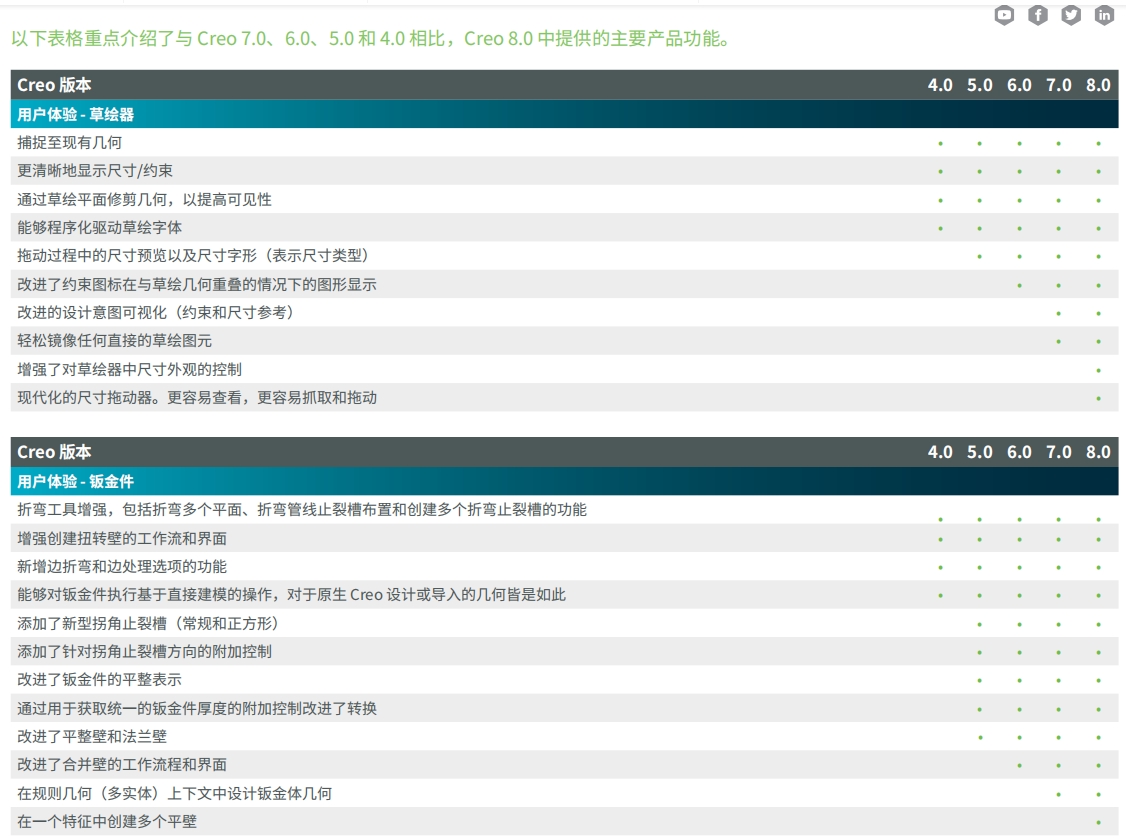
Task: Select the row 捕捉至现有几何
Action: tap(70, 143)
